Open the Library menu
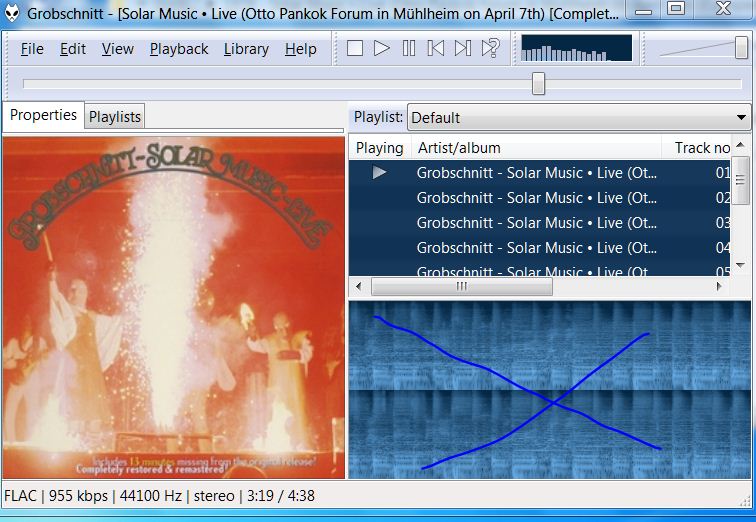This screenshot has width=756, height=522. [x=246, y=49]
